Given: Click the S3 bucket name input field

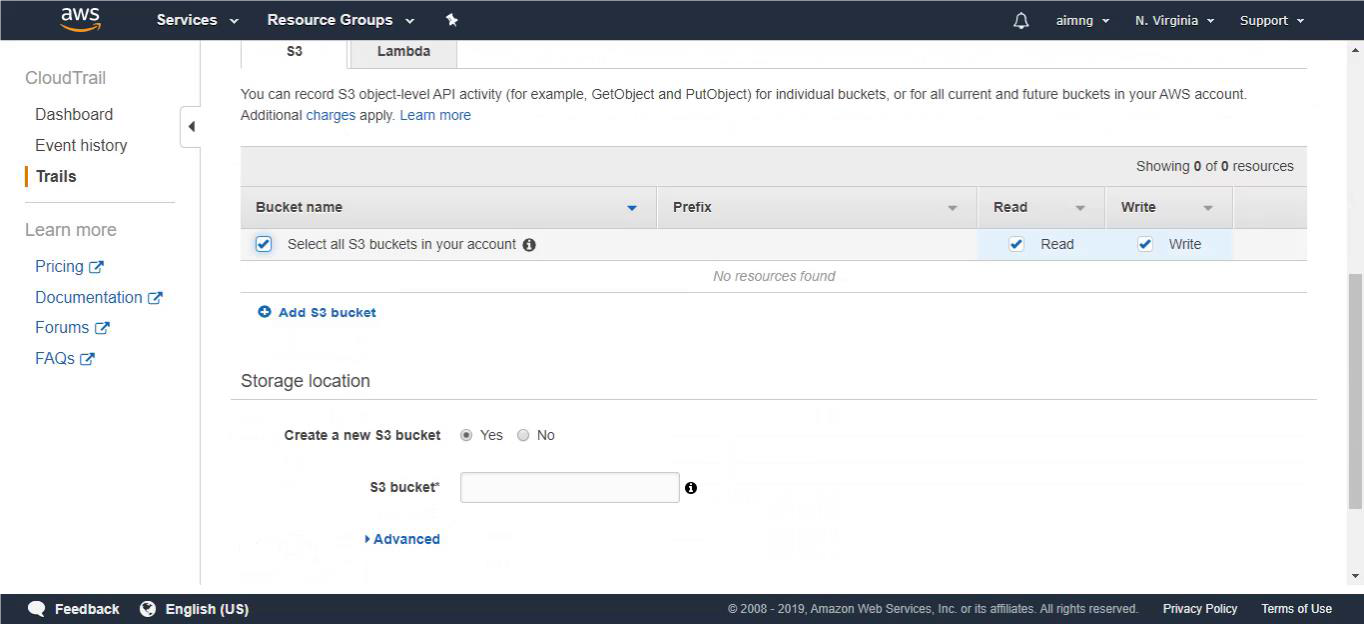Looking at the screenshot, I should point(570,487).
